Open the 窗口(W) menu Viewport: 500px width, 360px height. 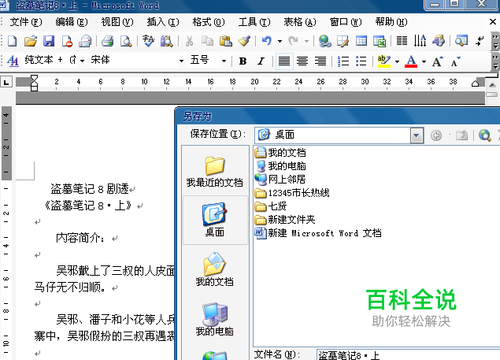point(346,22)
